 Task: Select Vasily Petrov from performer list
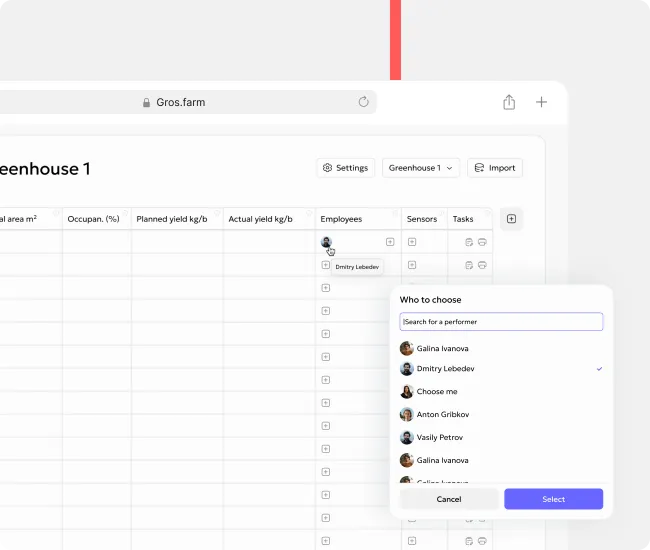coord(439,437)
